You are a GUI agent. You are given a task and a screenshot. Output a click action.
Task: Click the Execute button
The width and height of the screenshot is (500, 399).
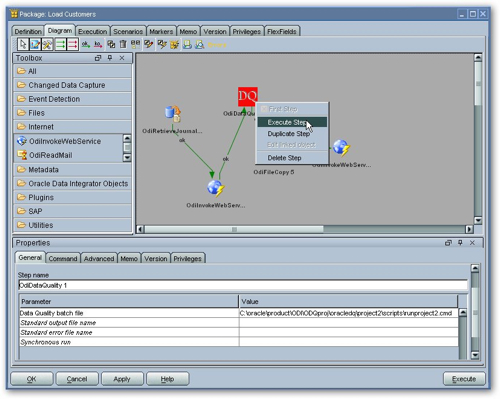pos(464,379)
